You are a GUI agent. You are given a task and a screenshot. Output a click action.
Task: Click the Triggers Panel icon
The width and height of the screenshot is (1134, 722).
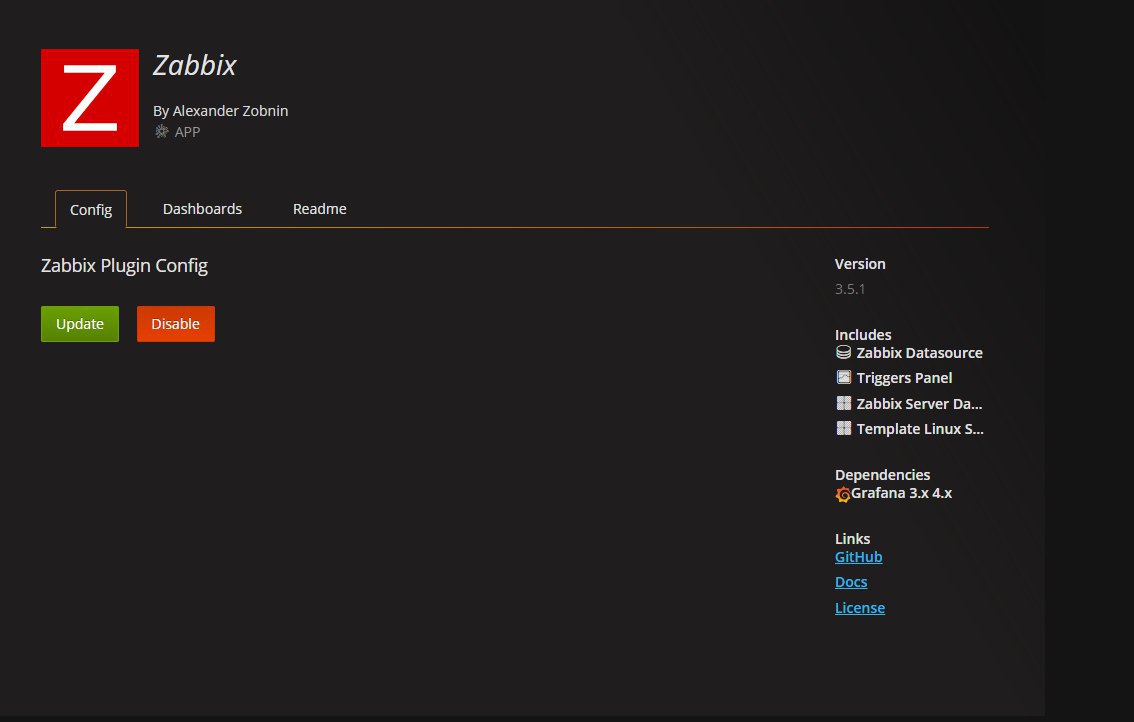click(x=843, y=377)
